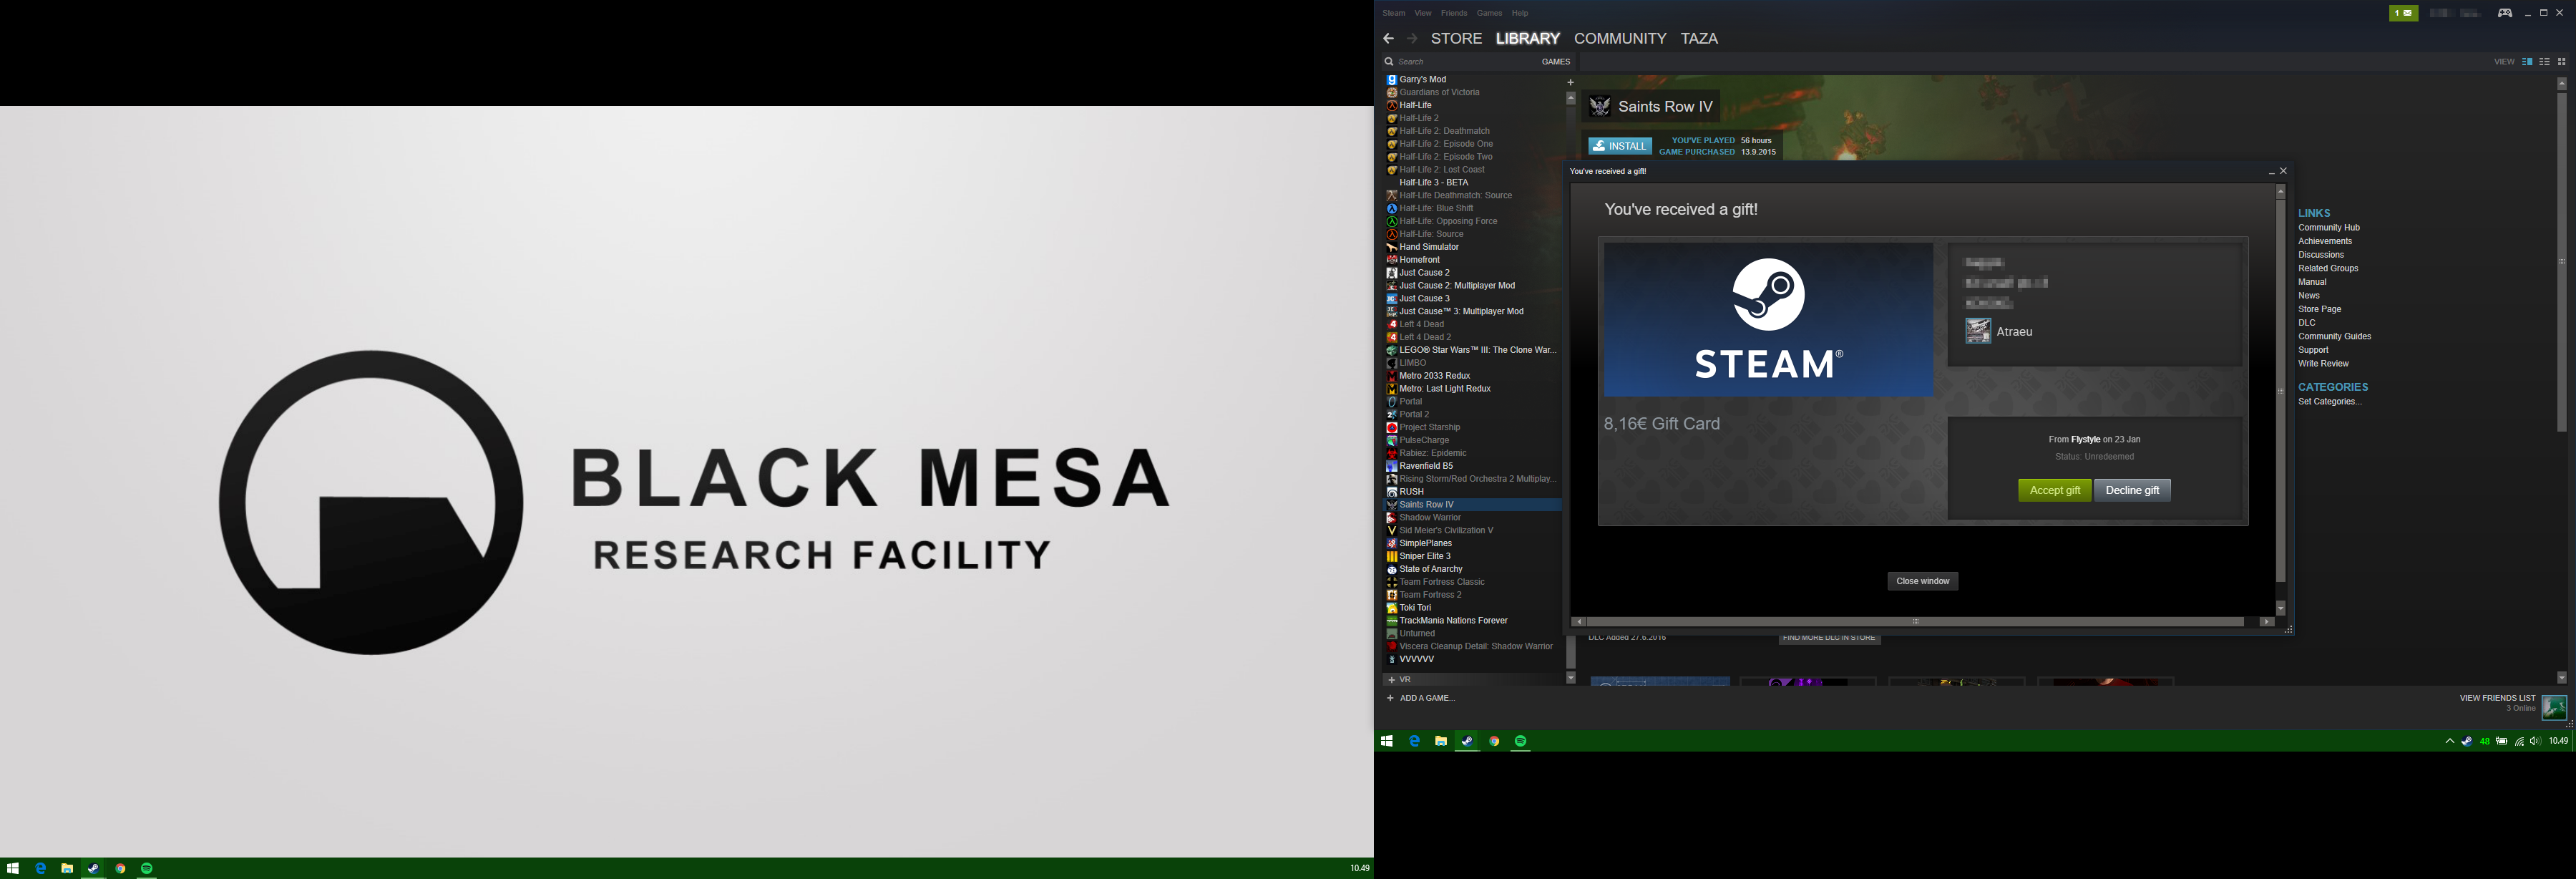Viewport: 2576px width, 879px height.
Task: Open the View menu
Action: pos(1423,13)
